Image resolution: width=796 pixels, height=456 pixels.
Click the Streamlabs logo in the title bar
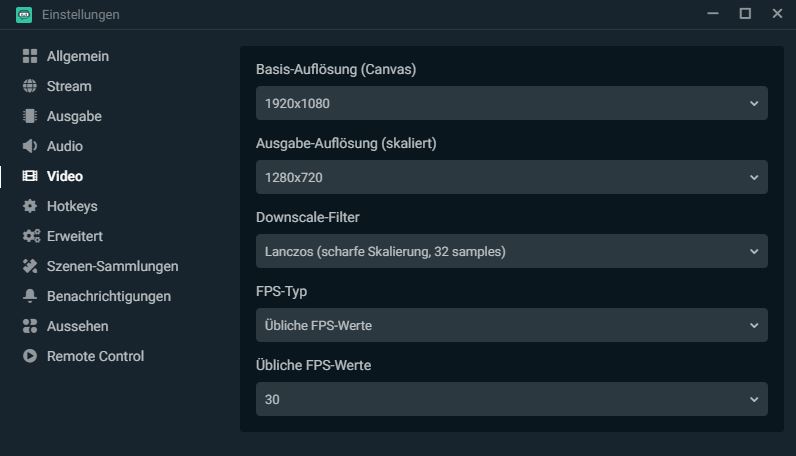[24, 14]
